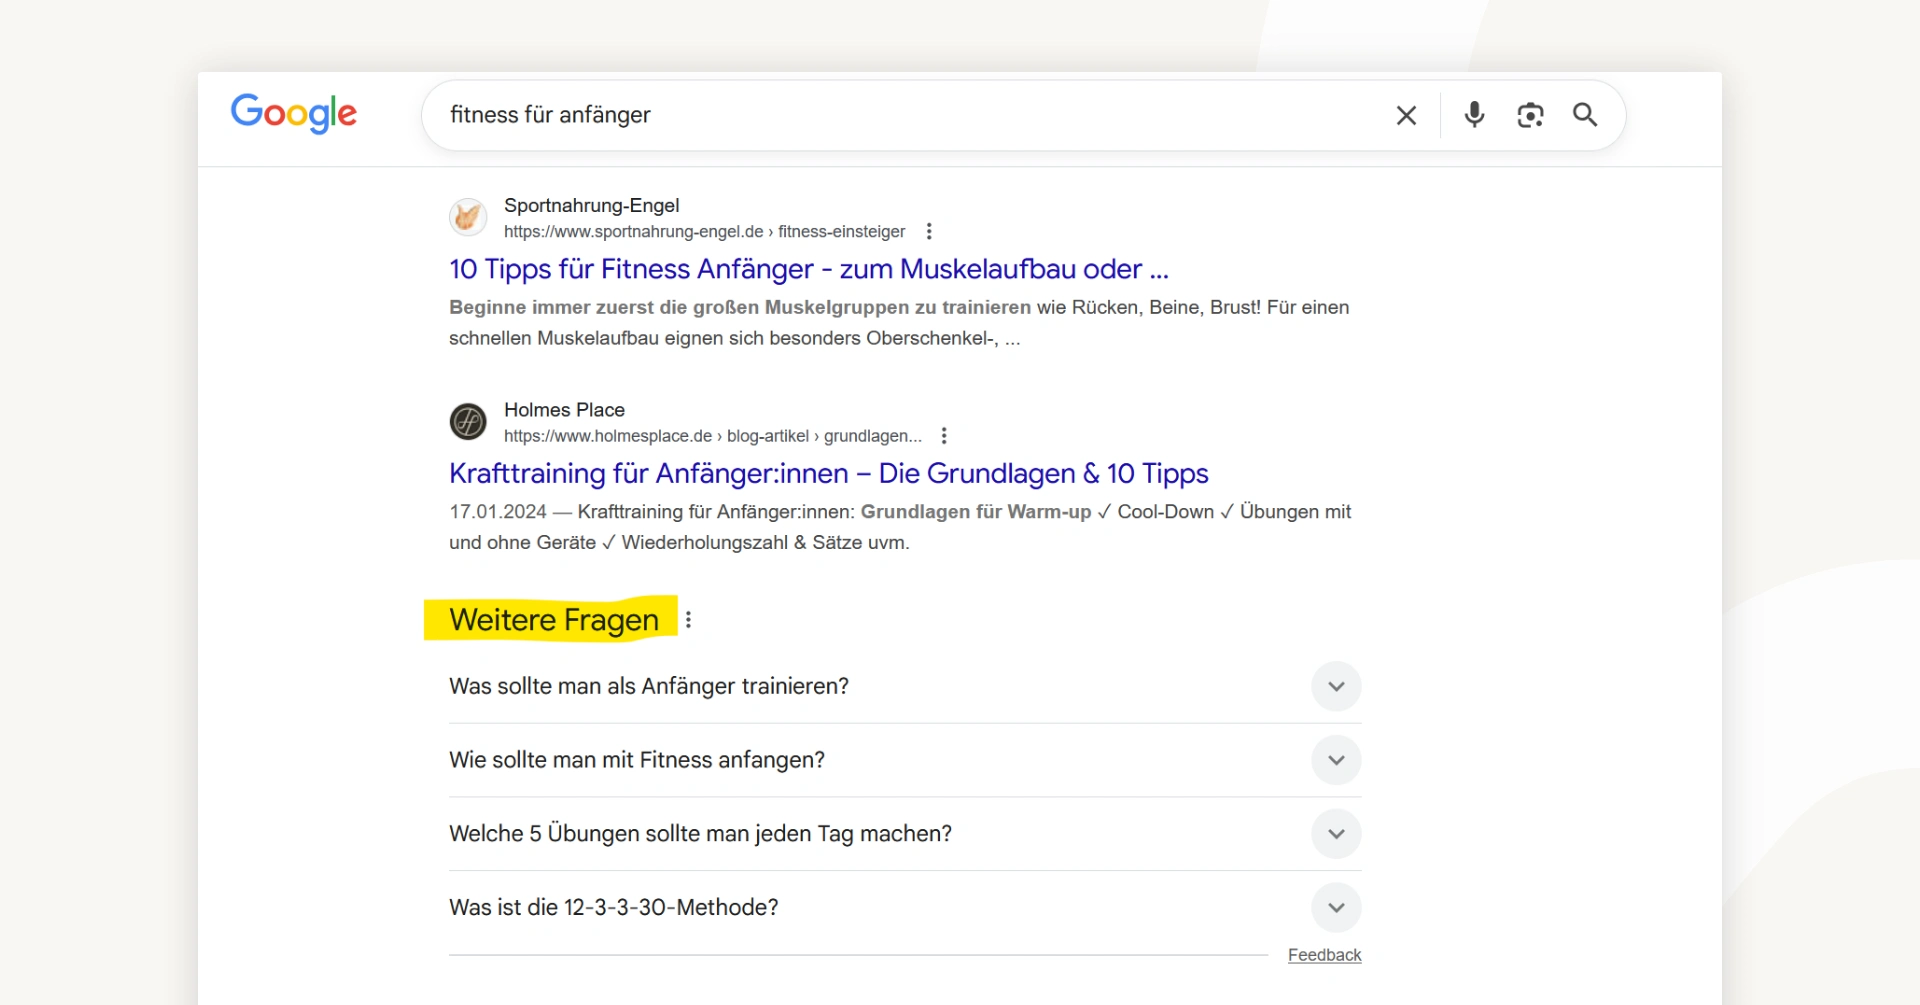The width and height of the screenshot is (1920, 1005).
Task: Start a voice search with the microphone icon
Action: (x=1474, y=115)
